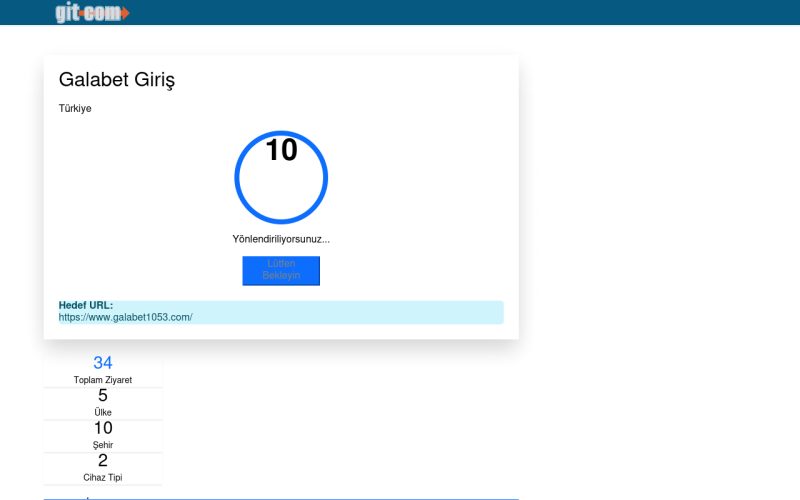Click the Ülke count value 5

[103, 395]
